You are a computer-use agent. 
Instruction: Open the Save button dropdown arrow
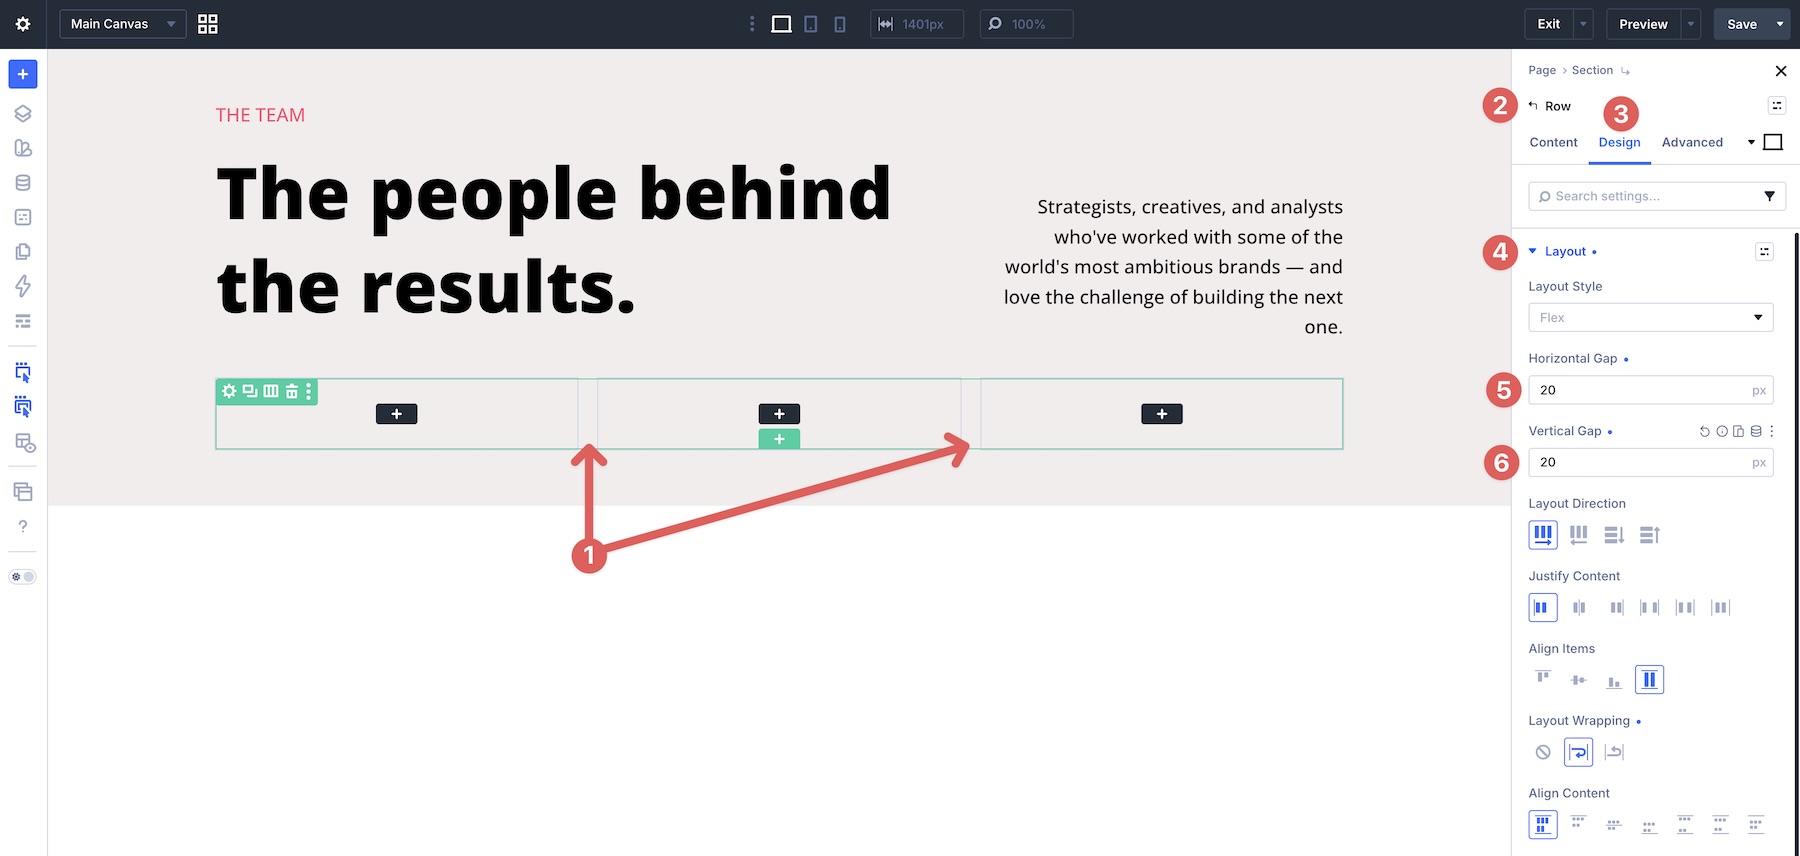click(1780, 24)
